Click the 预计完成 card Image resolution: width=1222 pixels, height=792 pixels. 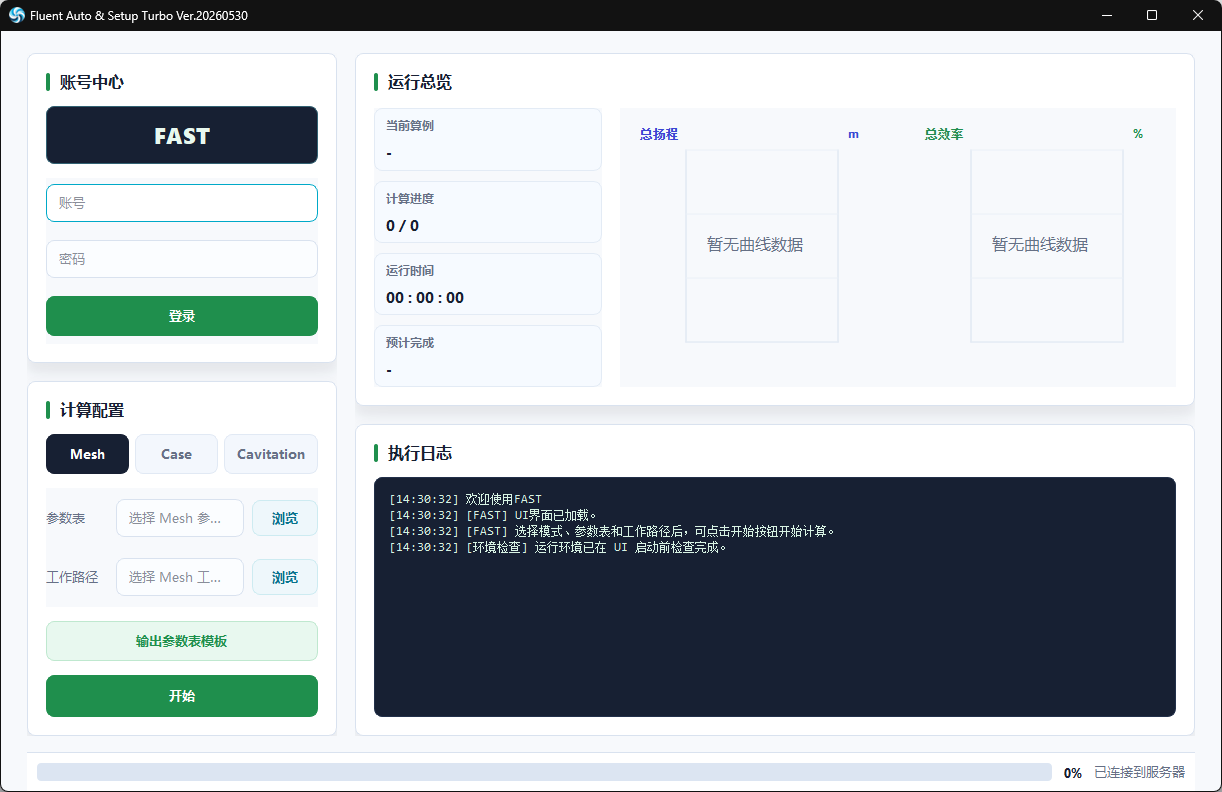pos(488,356)
